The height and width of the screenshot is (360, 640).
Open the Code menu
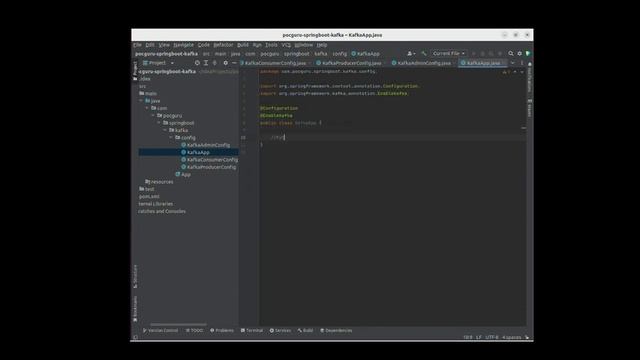click(x=204, y=45)
